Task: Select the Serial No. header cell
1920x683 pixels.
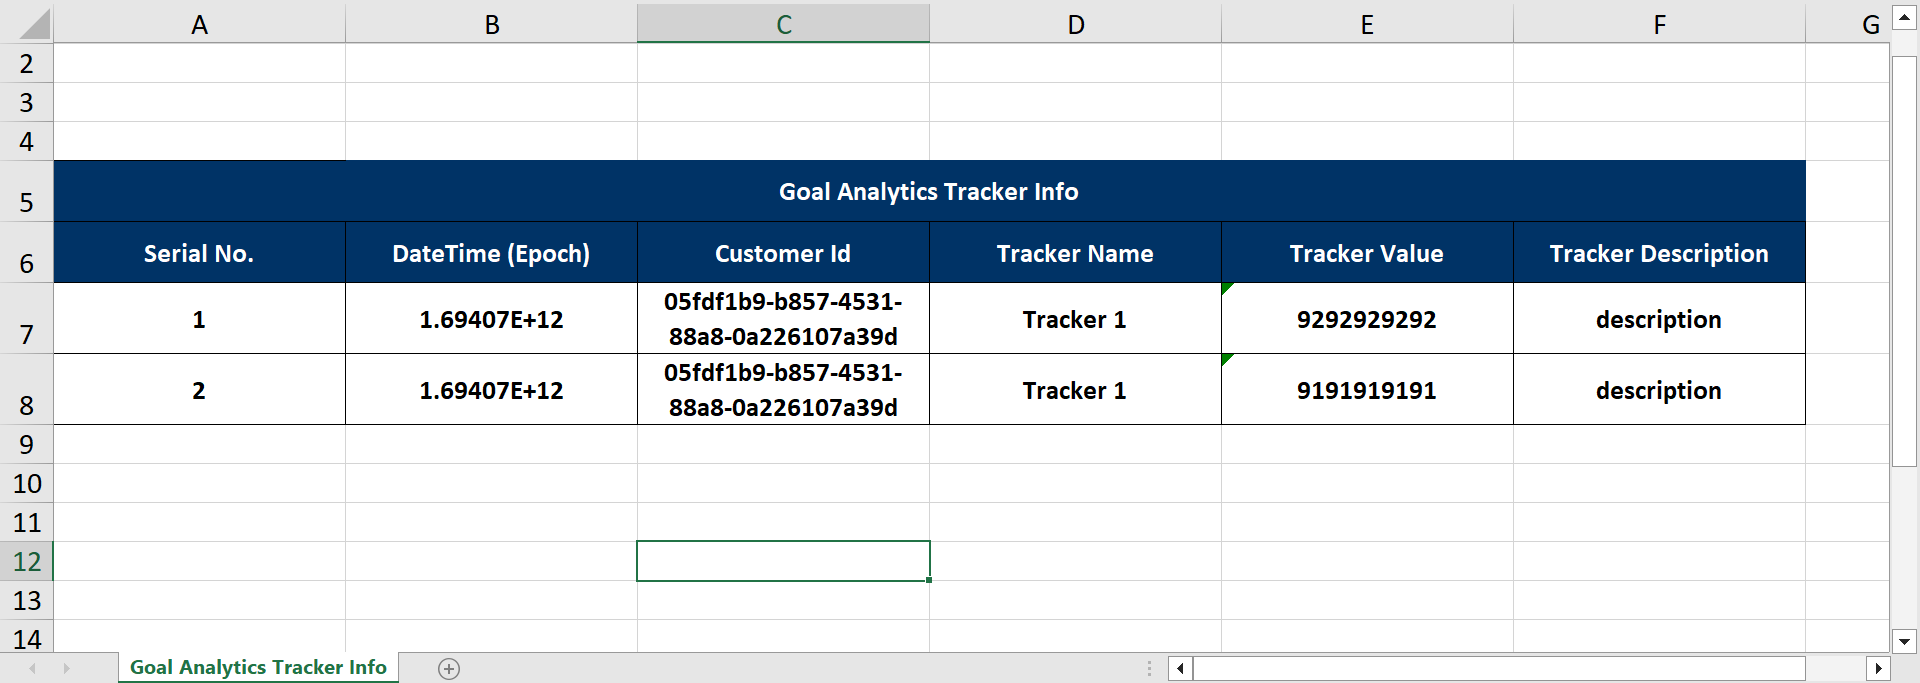Action: tap(199, 253)
